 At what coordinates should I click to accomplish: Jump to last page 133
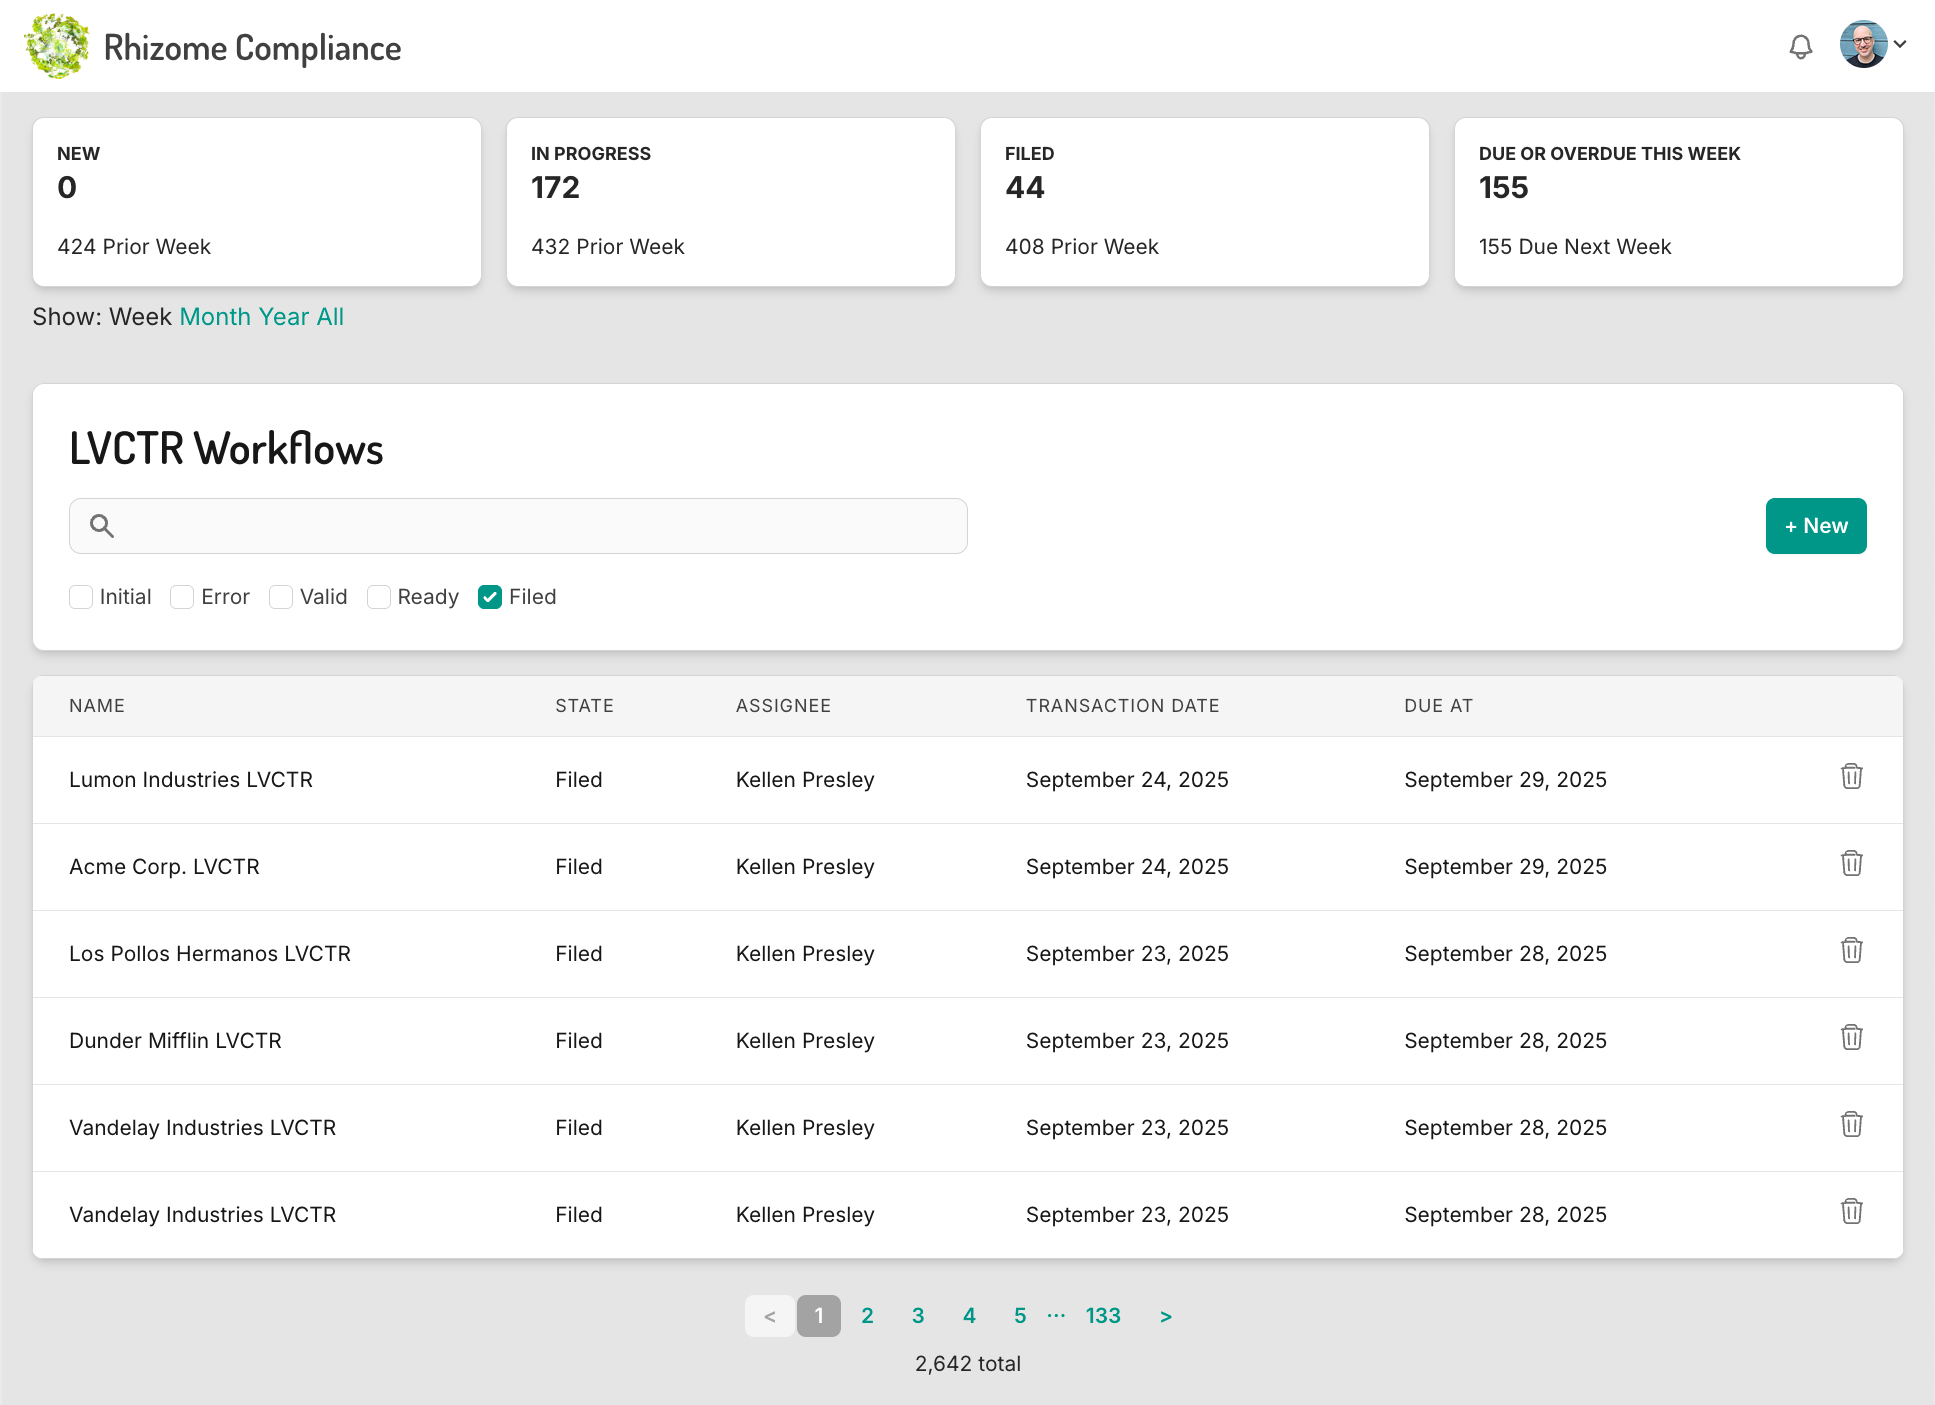point(1103,1316)
